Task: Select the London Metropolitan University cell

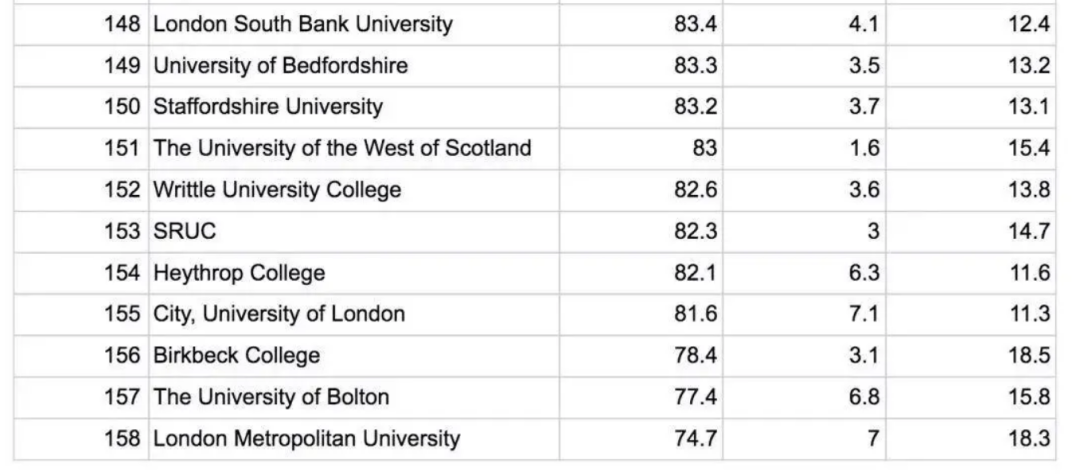Action: [354, 439]
